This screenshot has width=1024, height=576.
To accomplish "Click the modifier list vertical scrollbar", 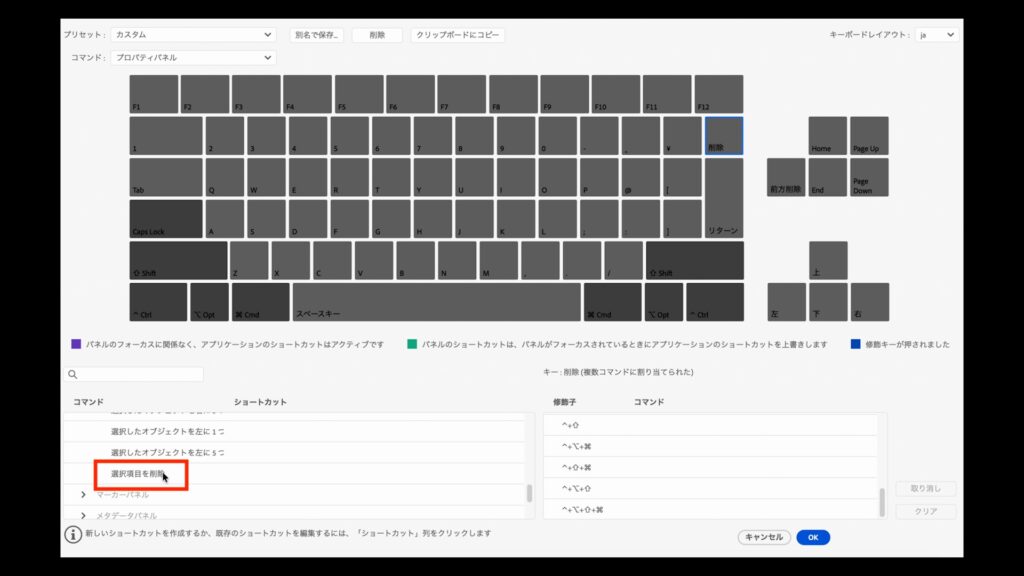I will coord(882,502).
